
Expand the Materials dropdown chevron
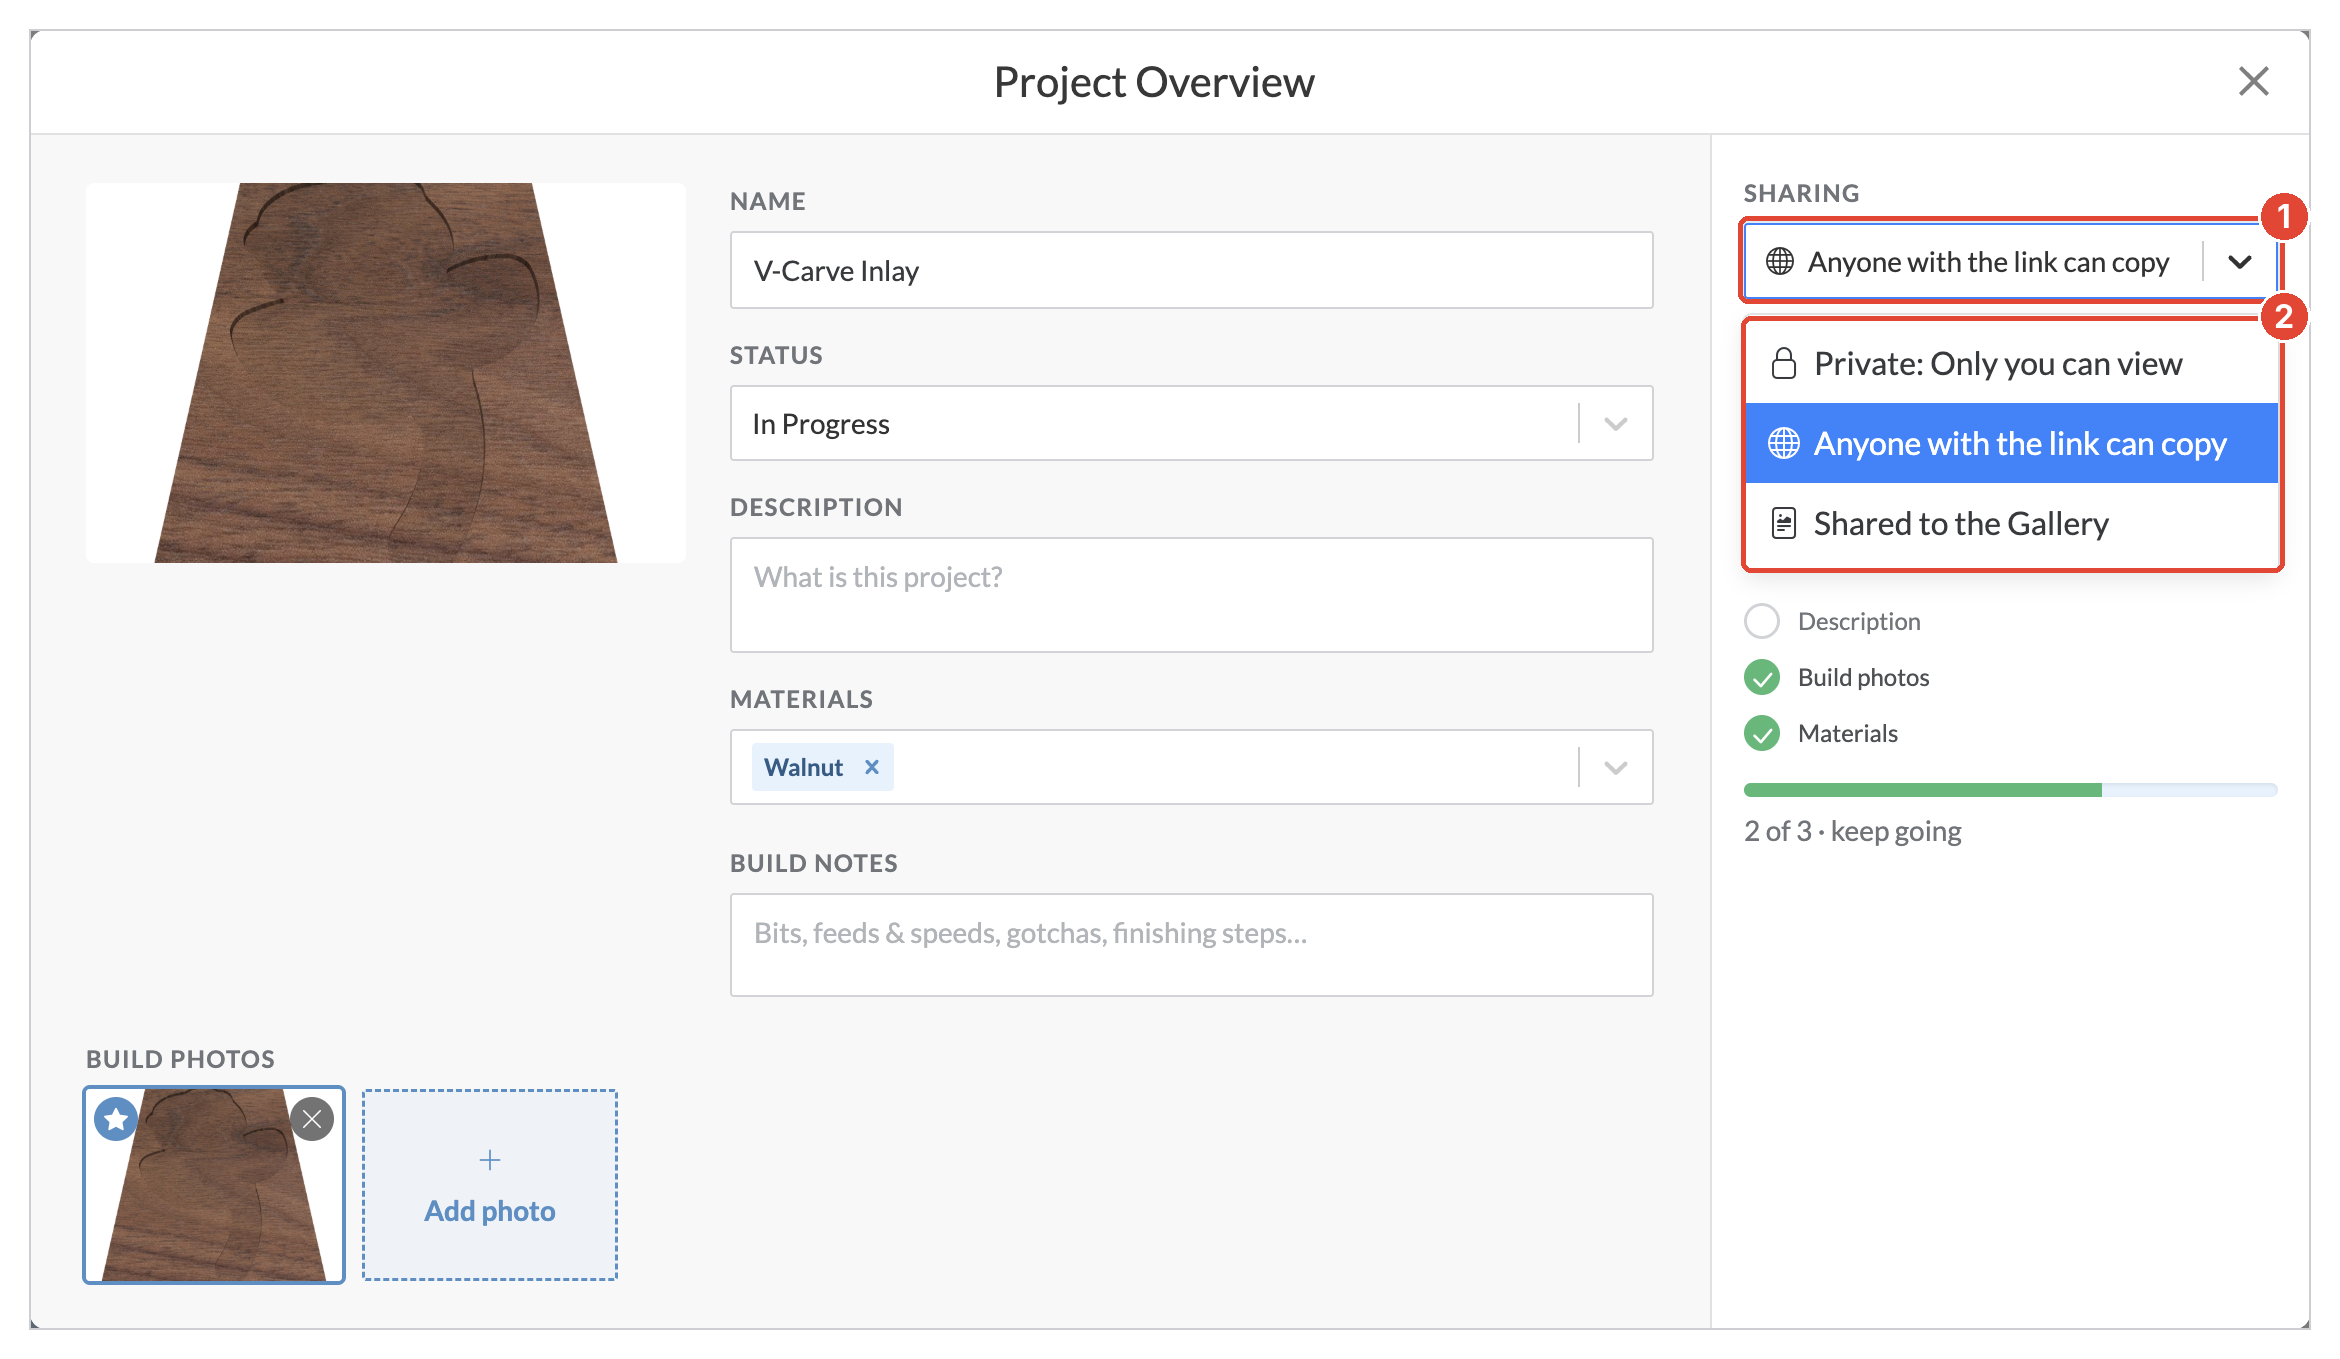click(x=1616, y=767)
